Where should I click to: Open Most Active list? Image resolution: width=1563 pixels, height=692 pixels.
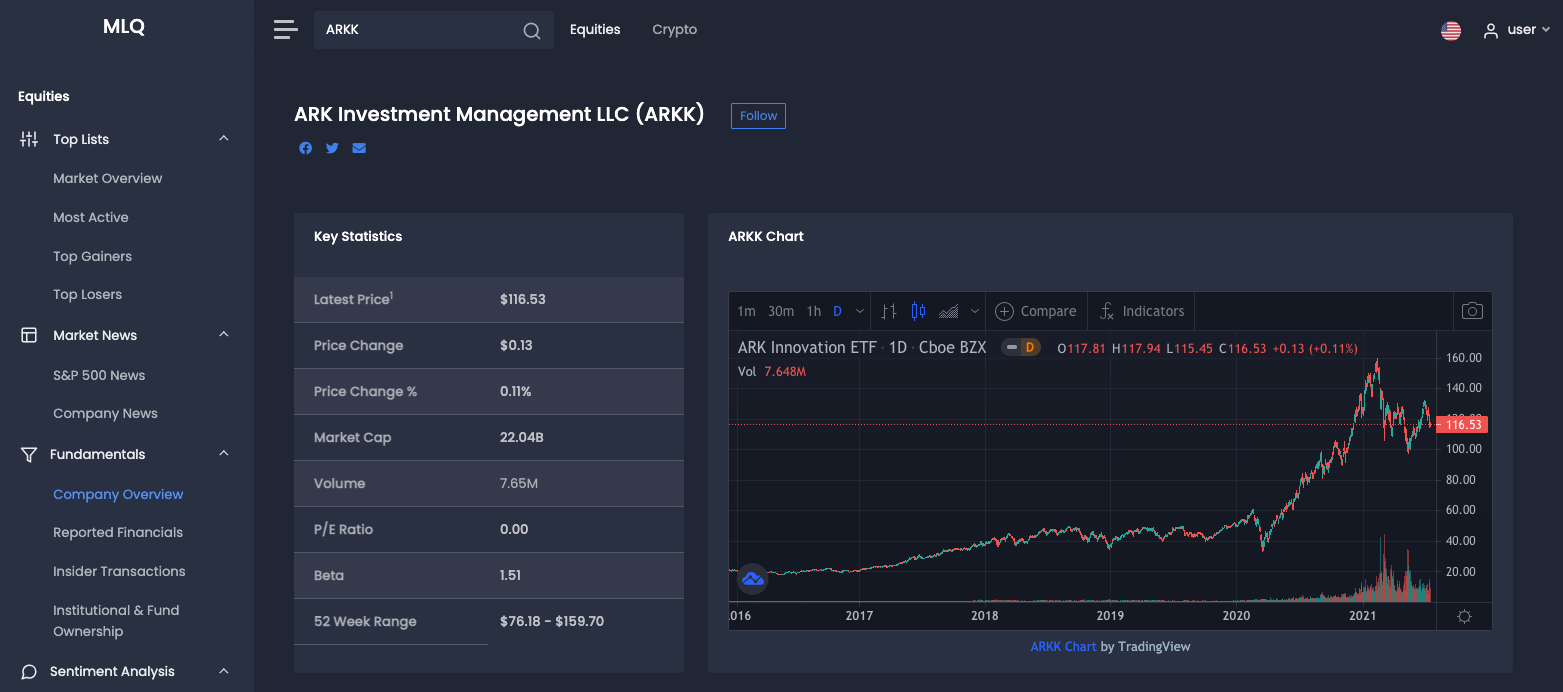click(x=91, y=217)
